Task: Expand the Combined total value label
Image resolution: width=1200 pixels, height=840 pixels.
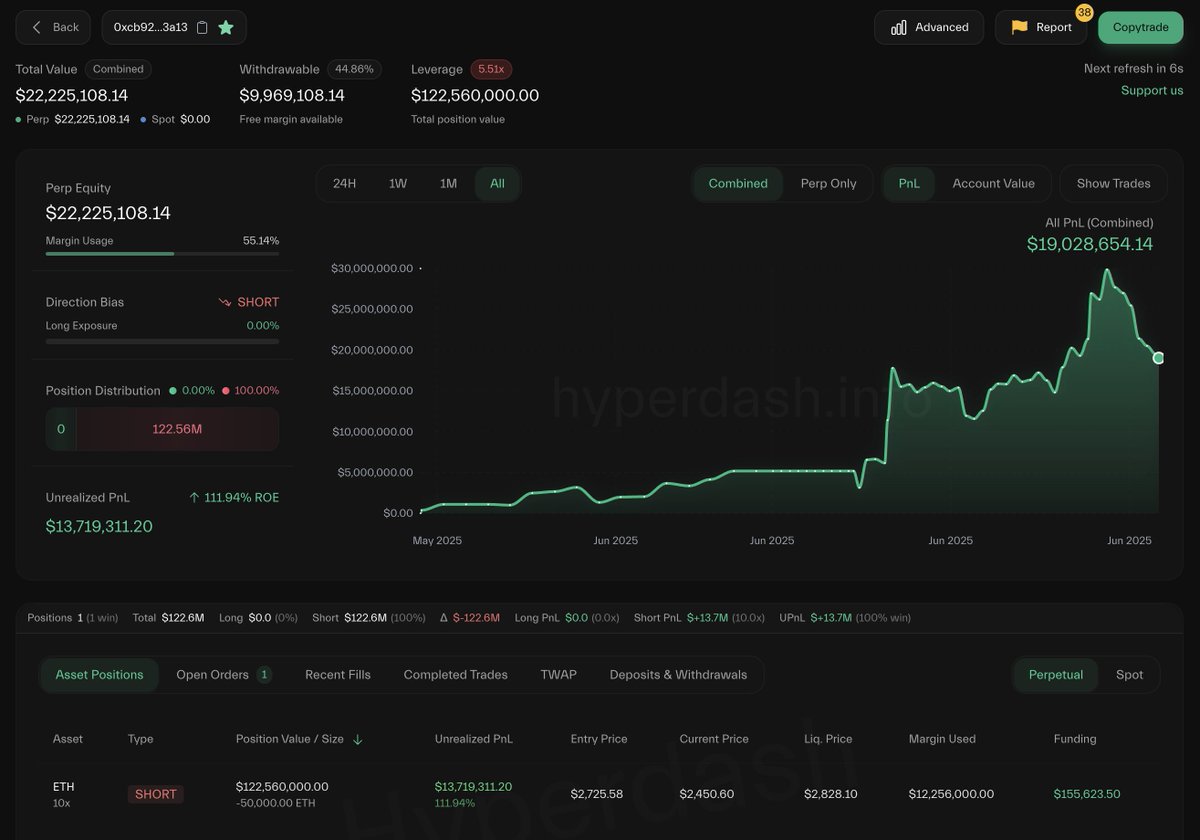Action: (118, 69)
